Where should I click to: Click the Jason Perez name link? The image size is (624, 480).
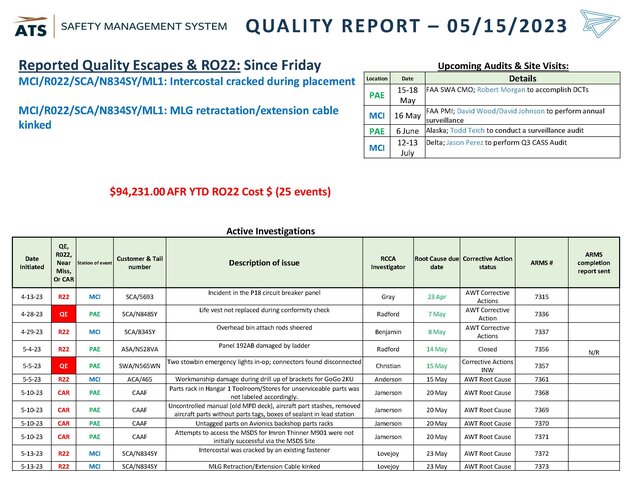[x=465, y=142]
